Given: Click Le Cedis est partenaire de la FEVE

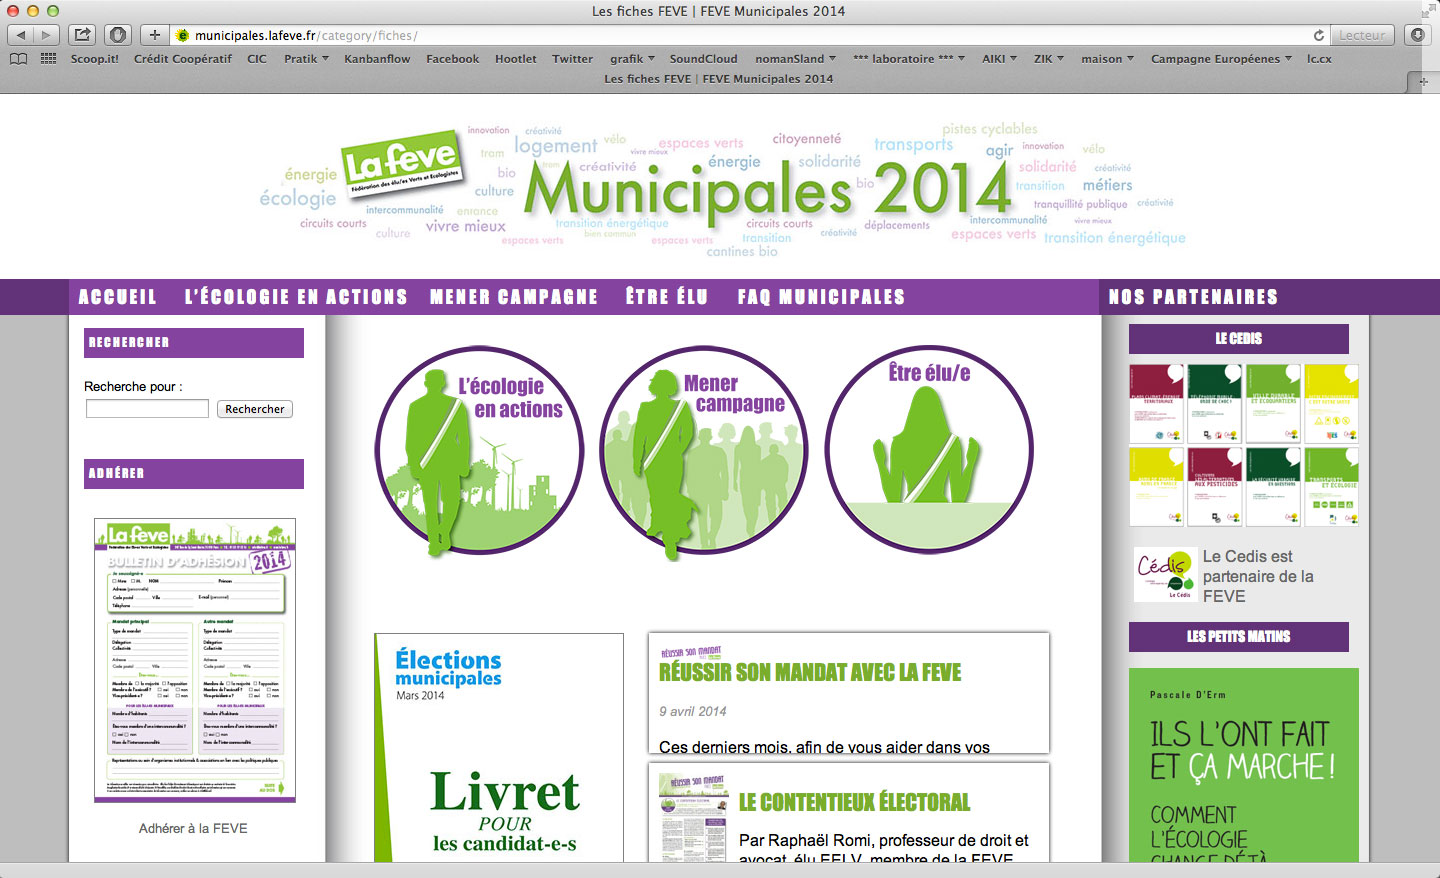Looking at the screenshot, I should [1258, 576].
